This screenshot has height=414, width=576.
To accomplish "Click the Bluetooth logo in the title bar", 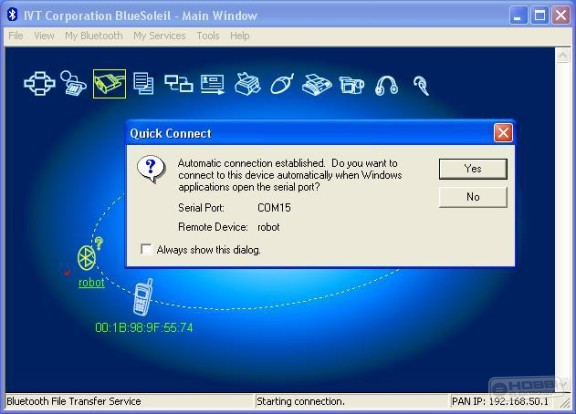I will 12,15.
